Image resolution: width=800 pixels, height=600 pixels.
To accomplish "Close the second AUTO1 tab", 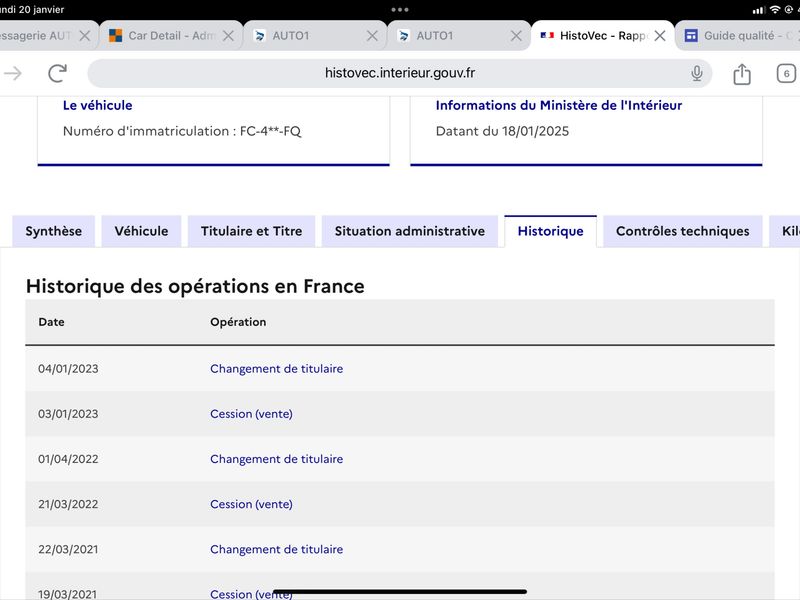I will click(516, 36).
